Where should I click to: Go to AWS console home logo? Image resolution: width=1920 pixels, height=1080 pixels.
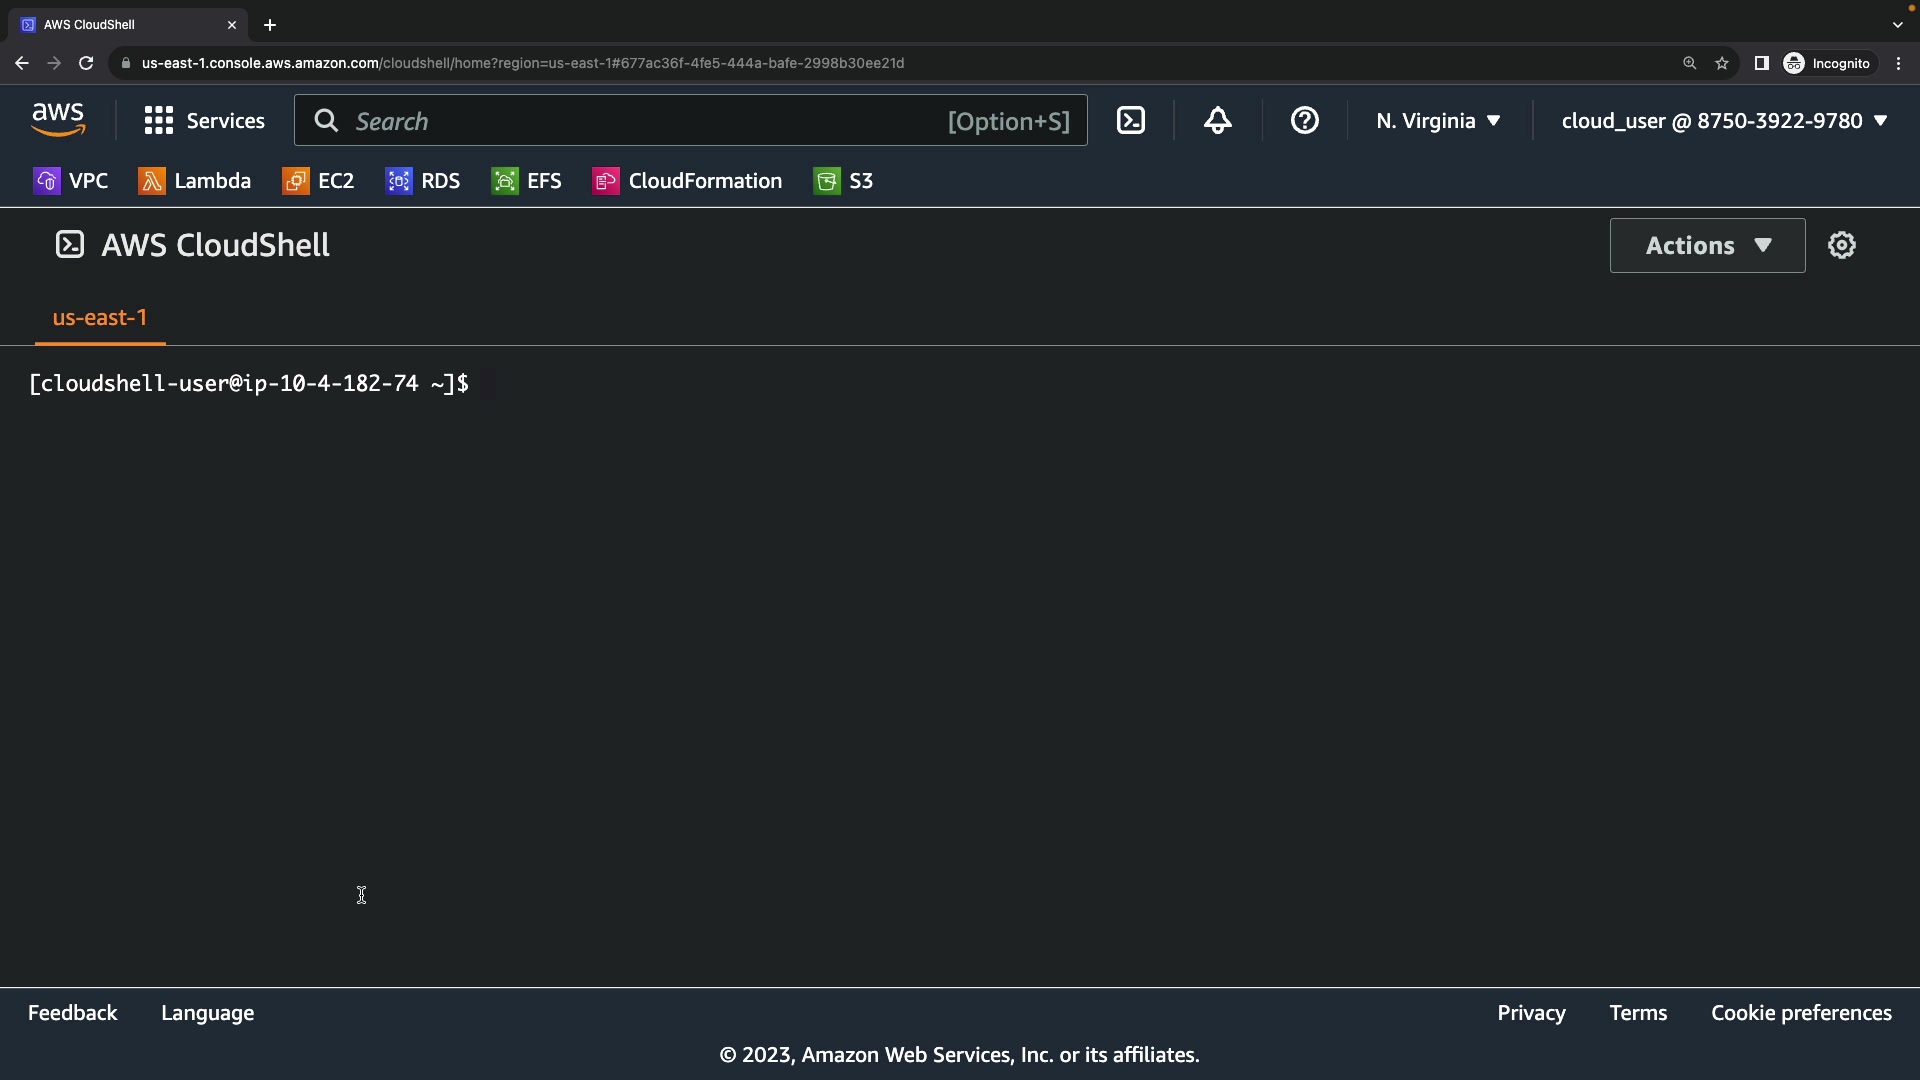click(x=58, y=120)
